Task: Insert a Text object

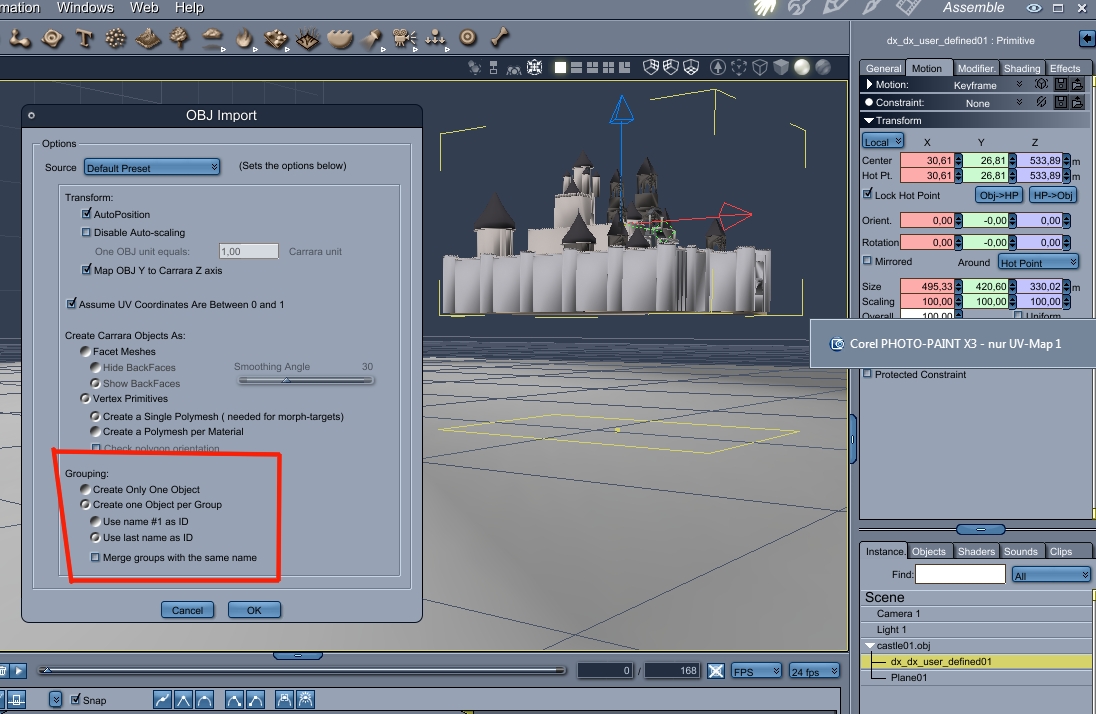Action: point(84,38)
